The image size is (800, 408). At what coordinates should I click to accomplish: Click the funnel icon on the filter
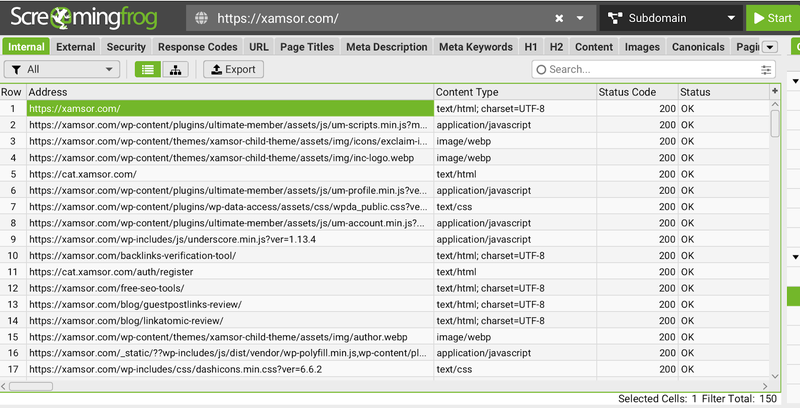(15, 69)
